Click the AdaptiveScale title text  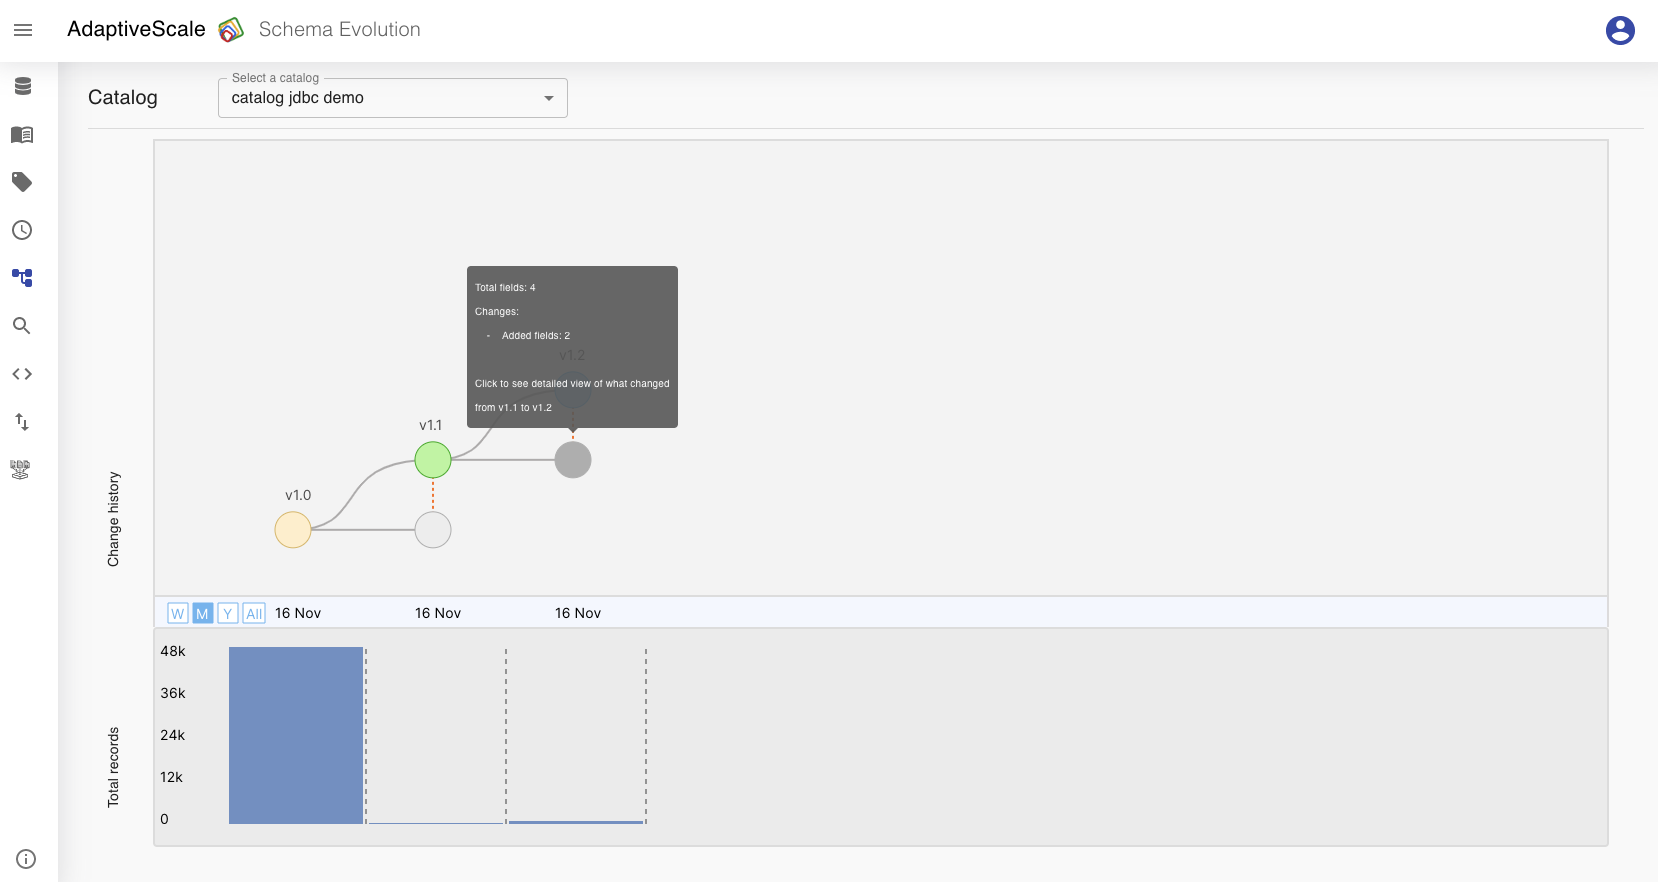point(136,29)
